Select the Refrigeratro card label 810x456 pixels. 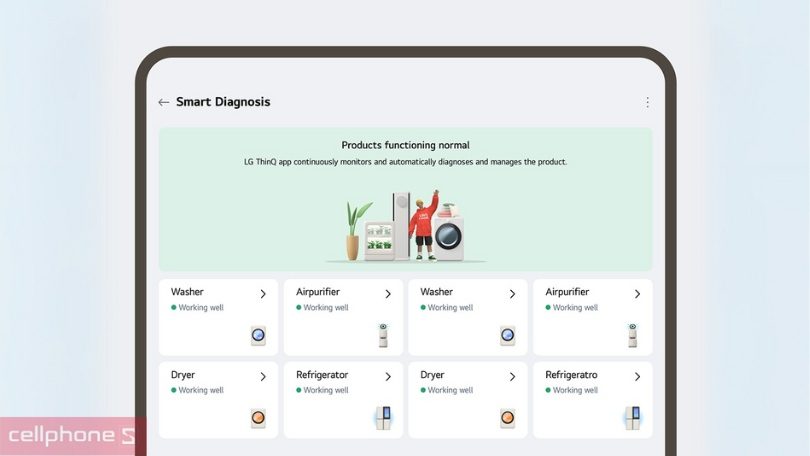coord(571,375)
